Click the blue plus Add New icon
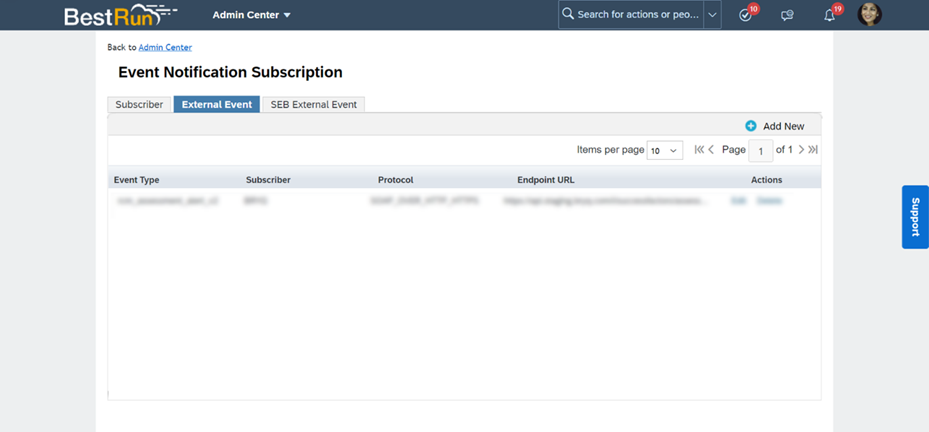Viewport: 929px width, 432px height. click(x=751, y=126)
